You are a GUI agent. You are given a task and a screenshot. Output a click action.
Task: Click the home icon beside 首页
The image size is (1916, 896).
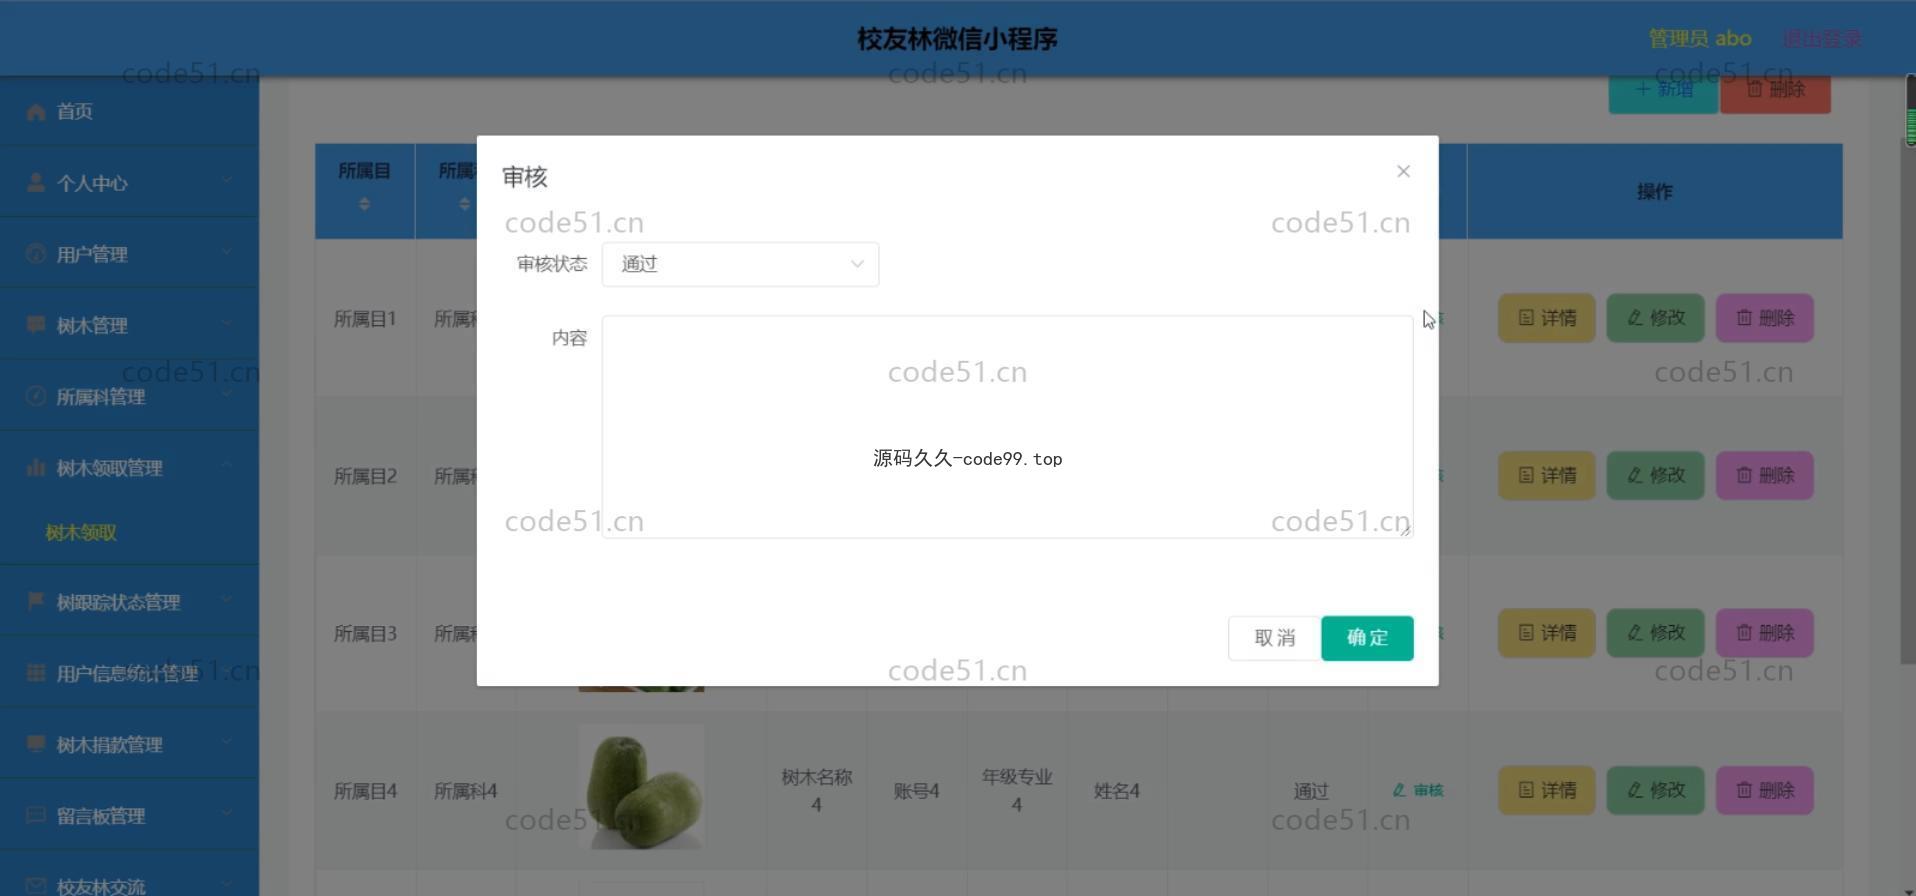36,112
